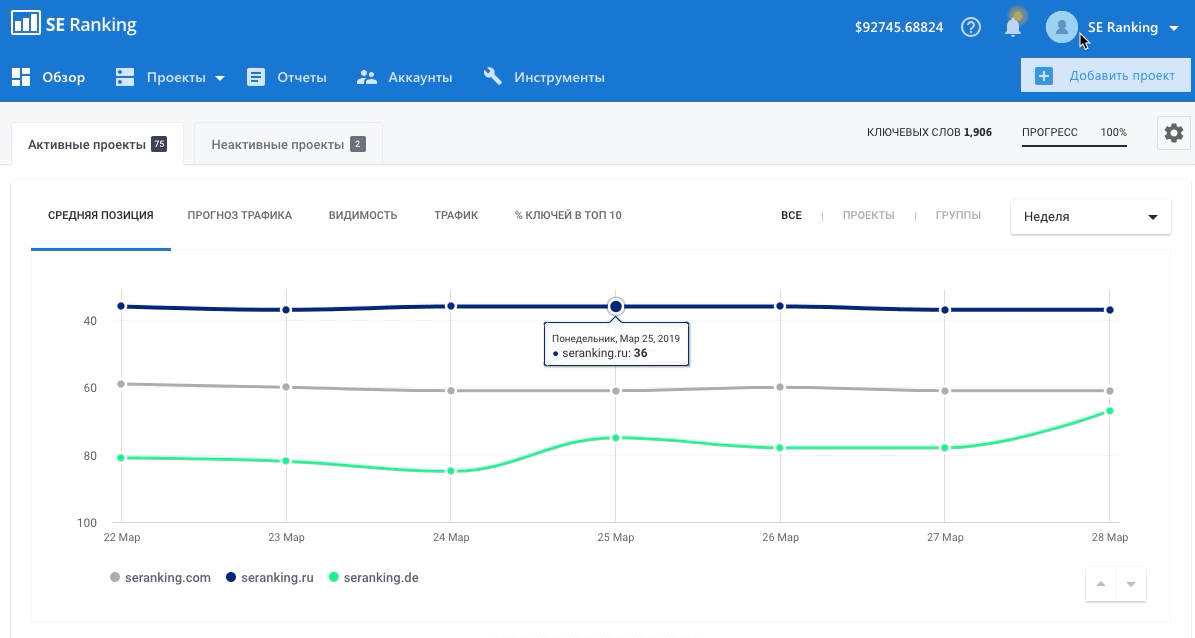Click the 2 badge on Неактивные проекты
The height and width of the screenshot is (638, 1195).
pyautogui.click(x=357, y=144)
